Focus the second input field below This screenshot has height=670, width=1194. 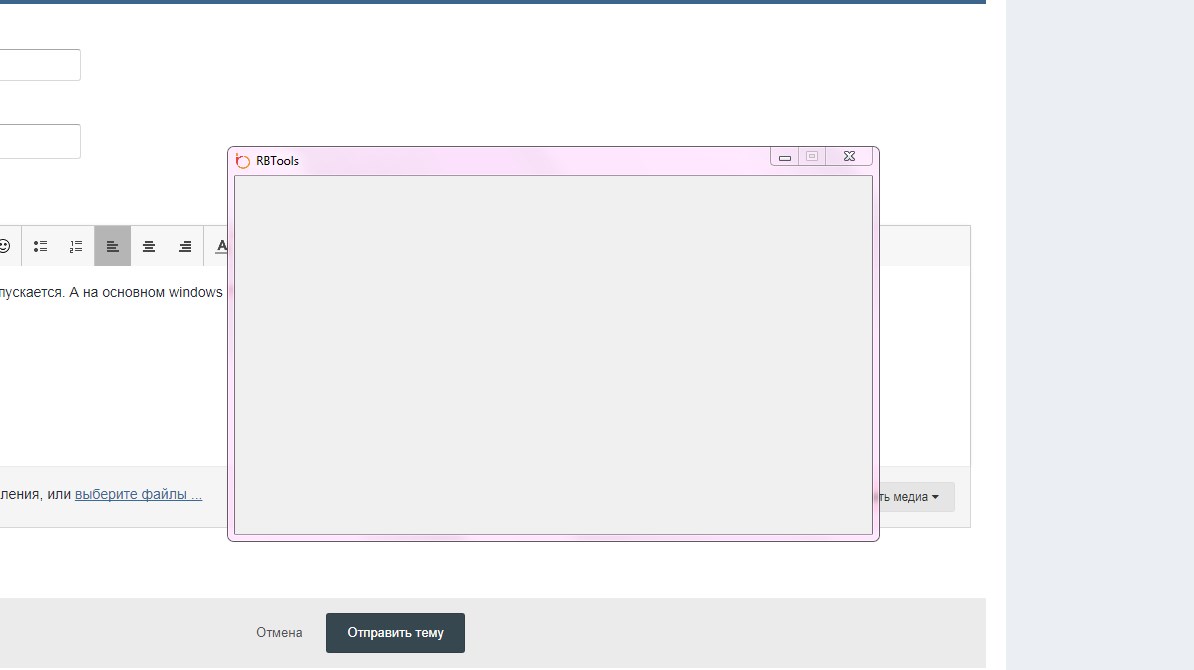pos(40,141)
